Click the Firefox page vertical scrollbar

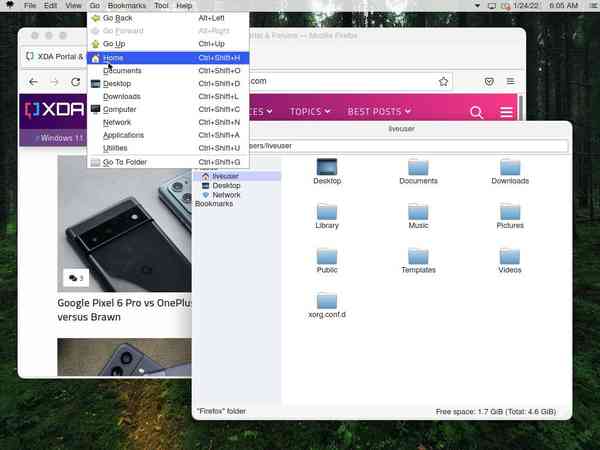(521, 108)
